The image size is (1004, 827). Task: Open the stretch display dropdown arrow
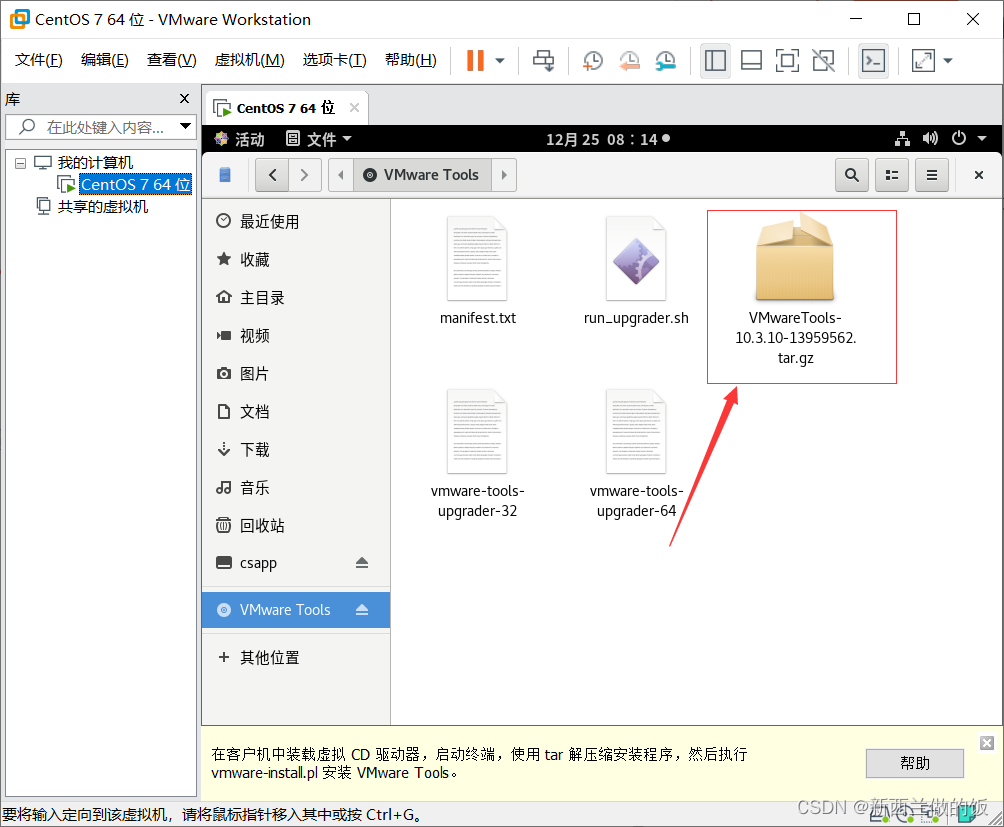[948, 61]
